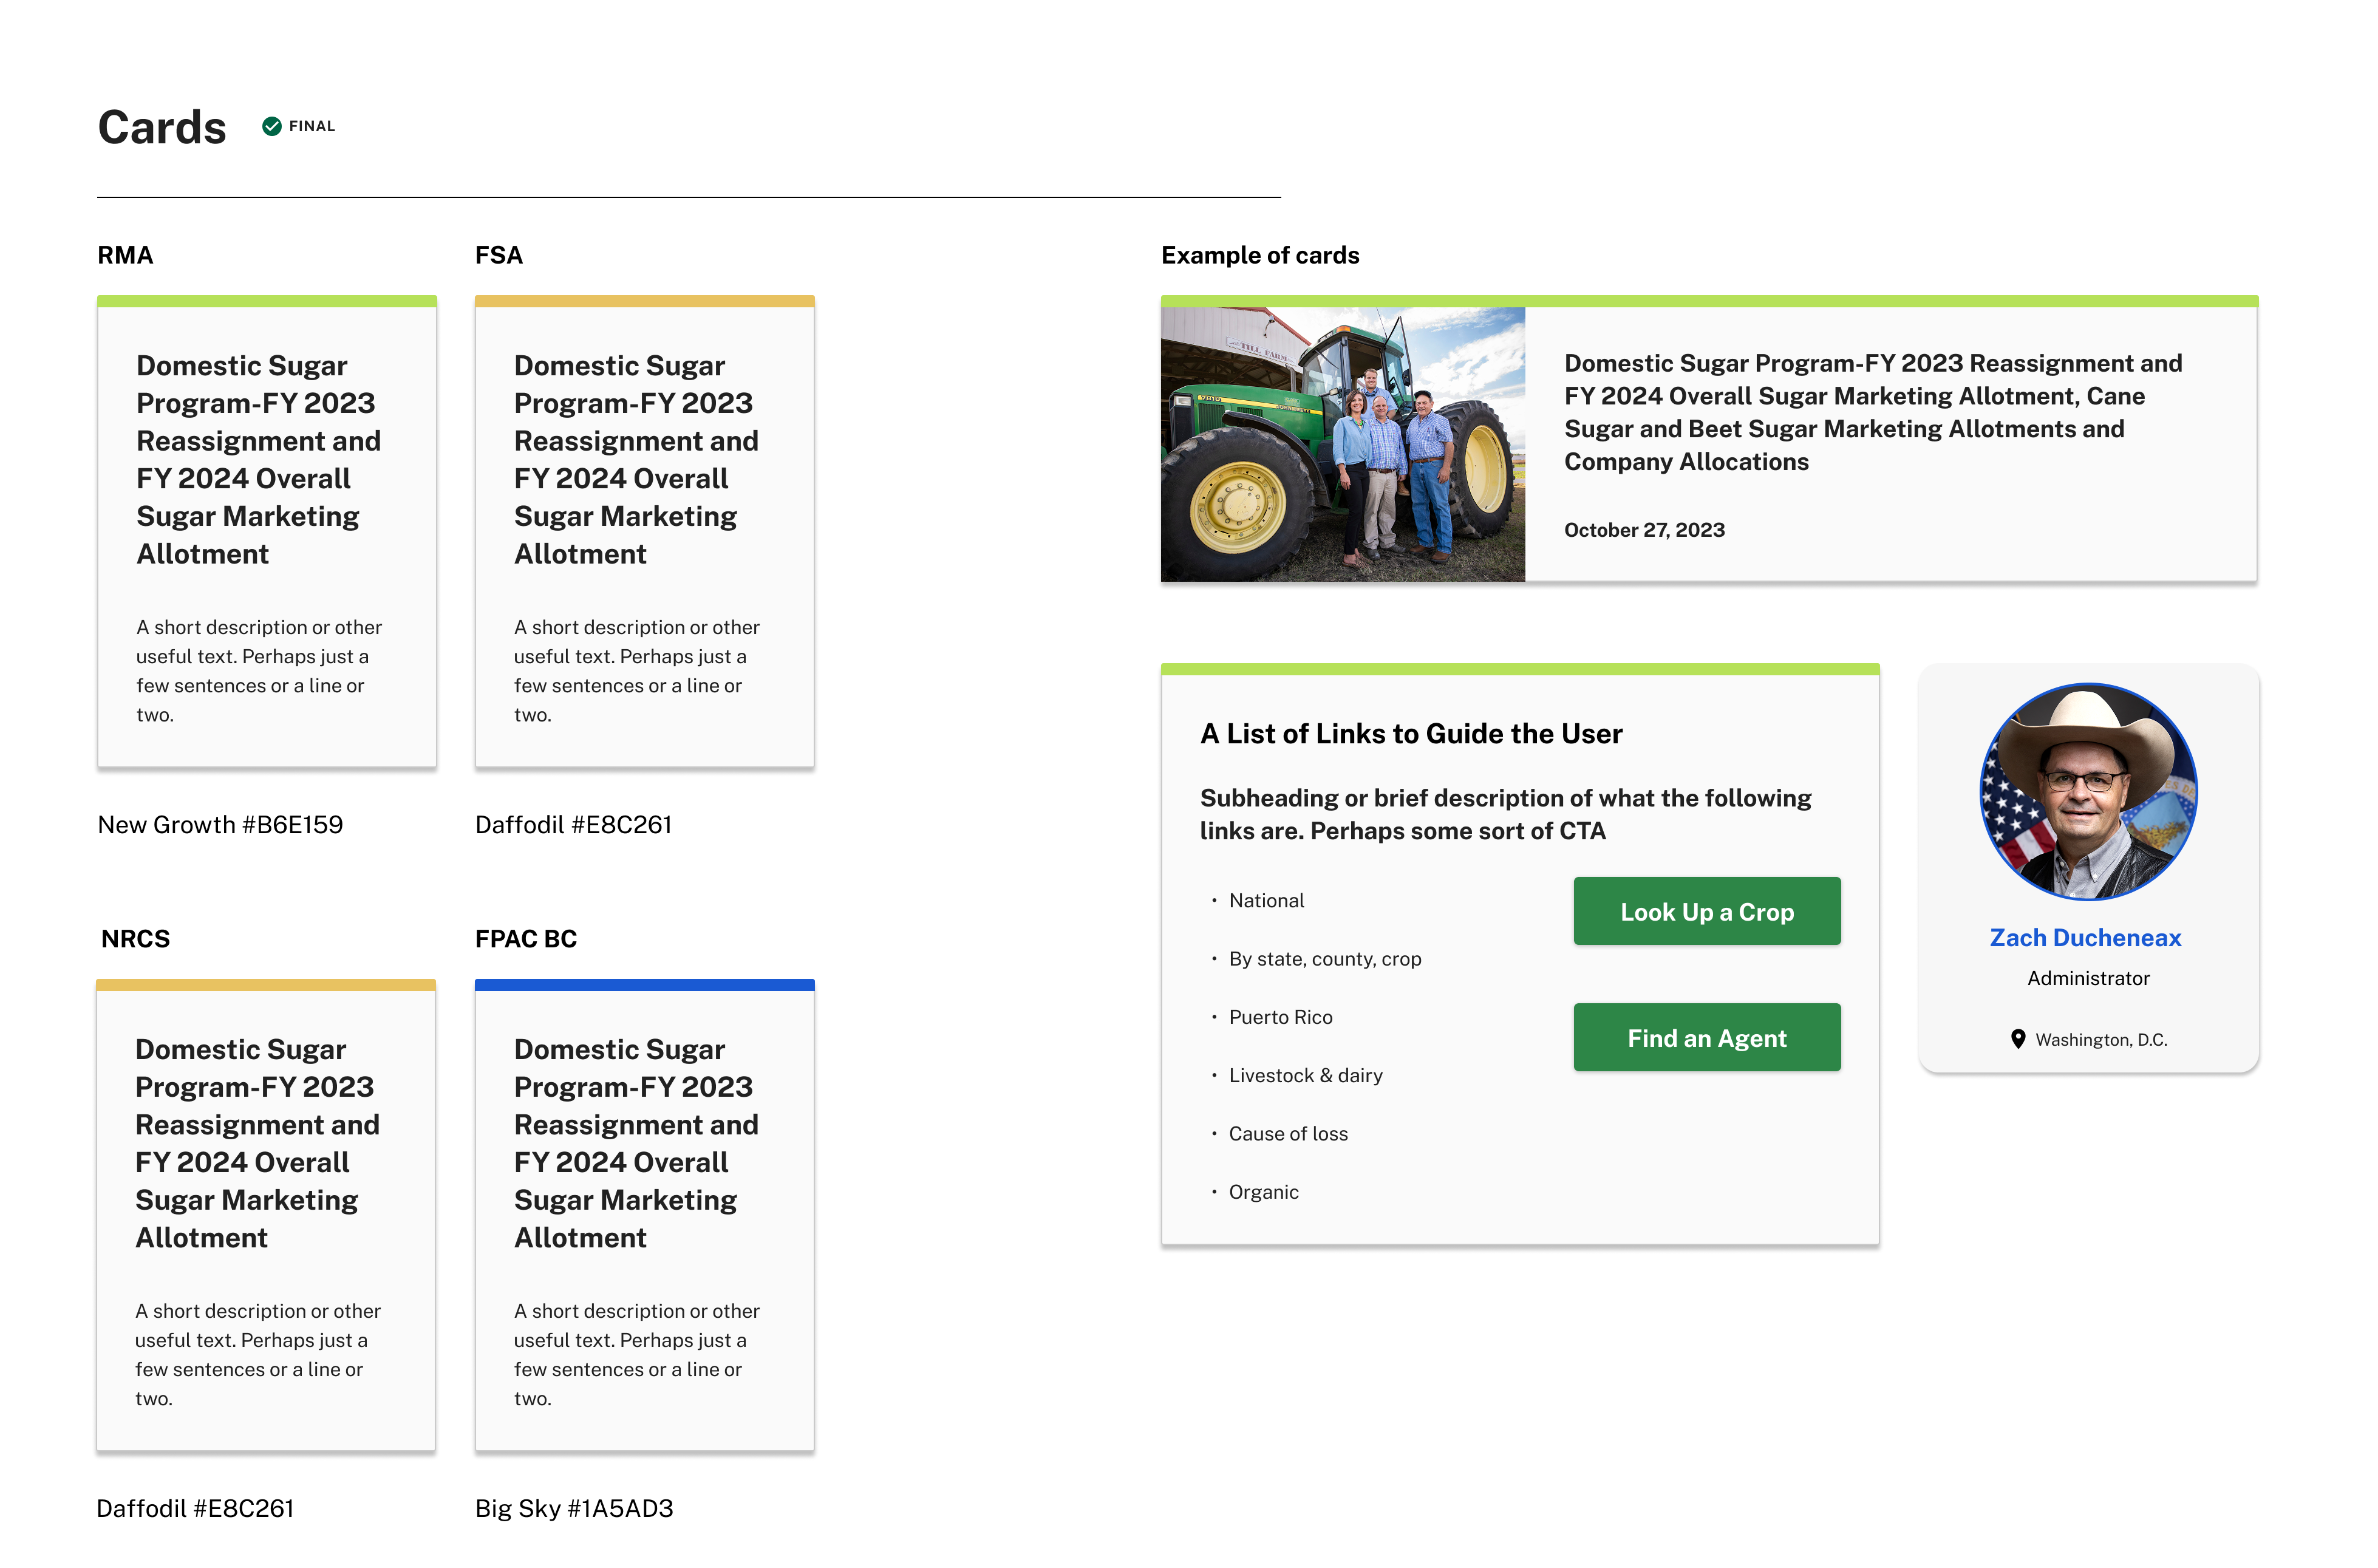The width and height of the screenshot is (2378, 1568).
Task: Click the tractor family photo thumbnail
Action: (x=1342, y=444)
